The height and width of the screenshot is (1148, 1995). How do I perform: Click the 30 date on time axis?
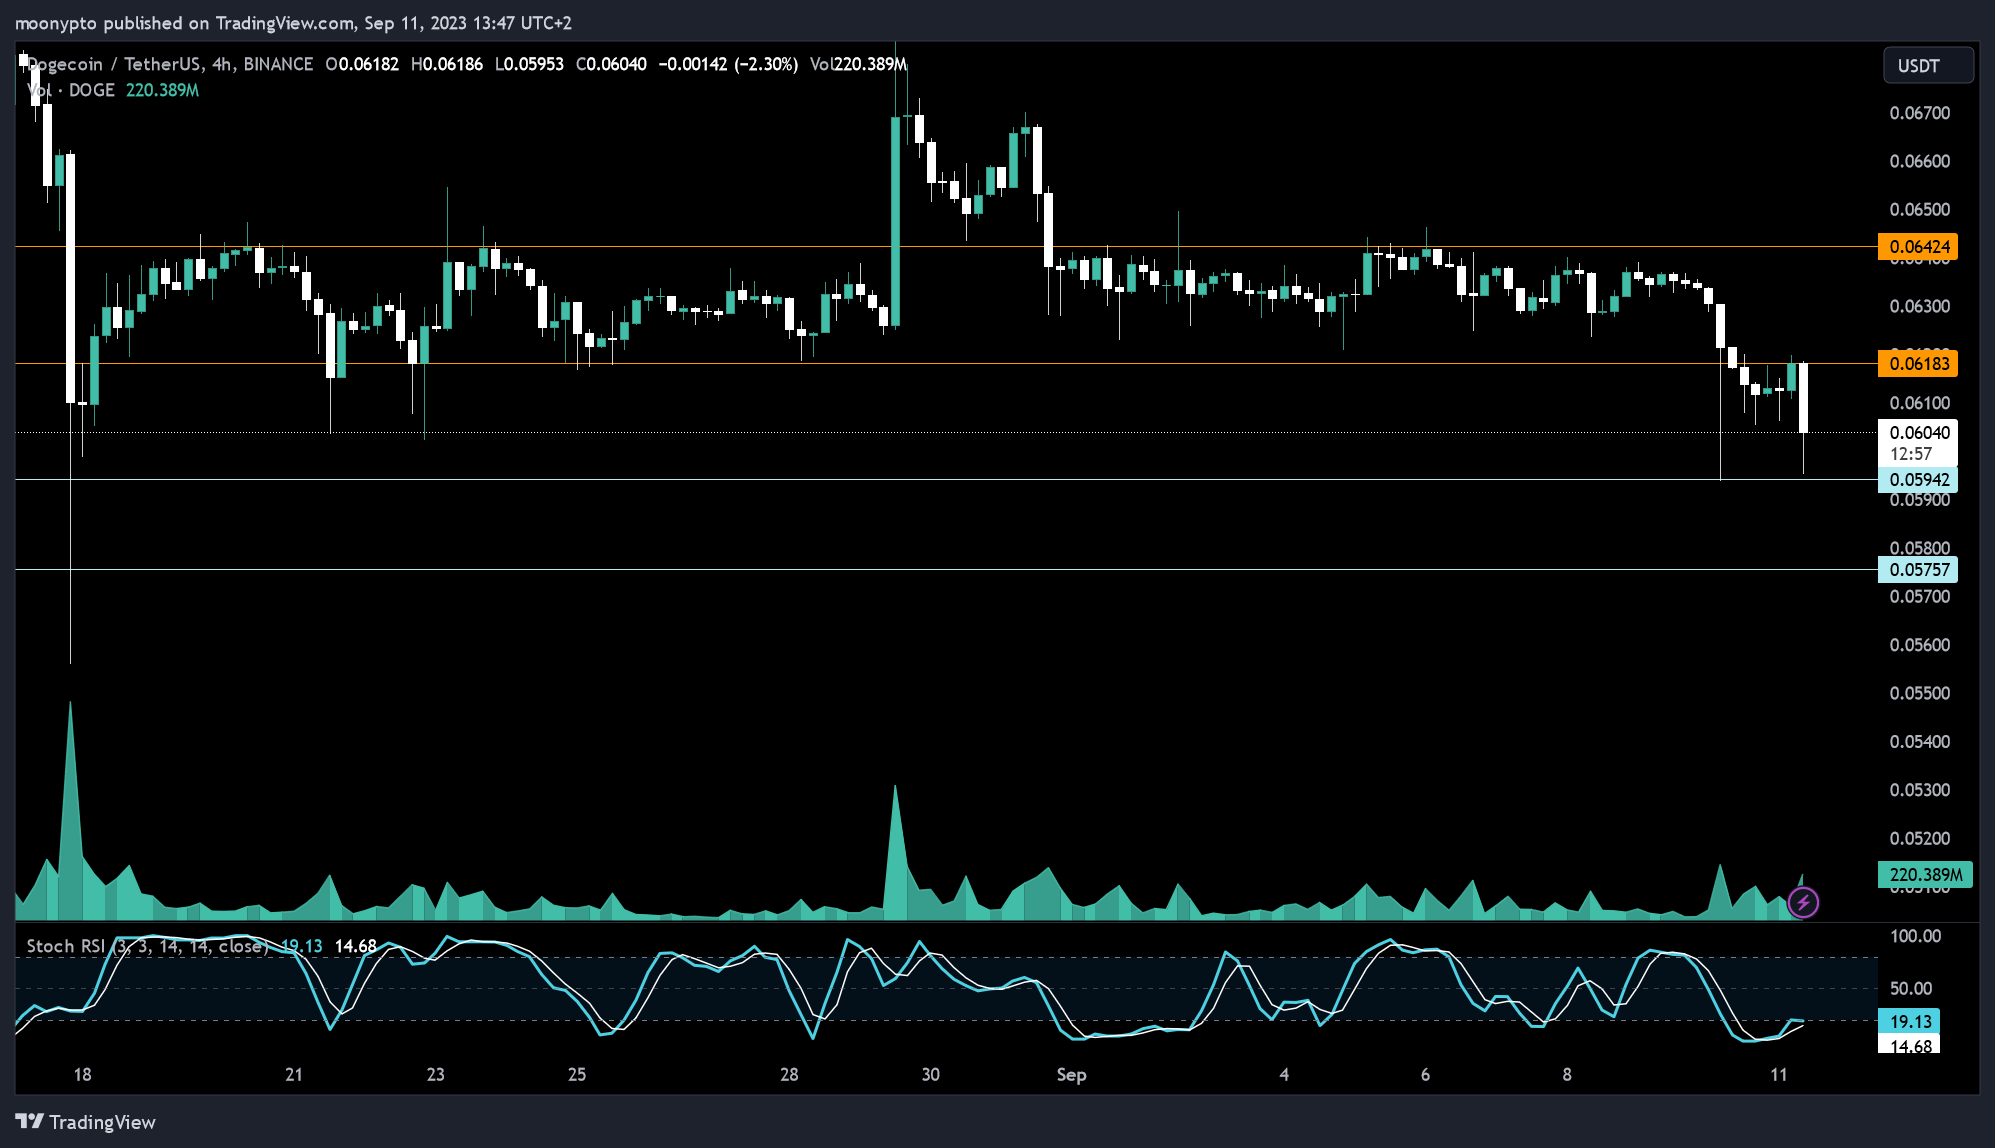click(930, 1075)
